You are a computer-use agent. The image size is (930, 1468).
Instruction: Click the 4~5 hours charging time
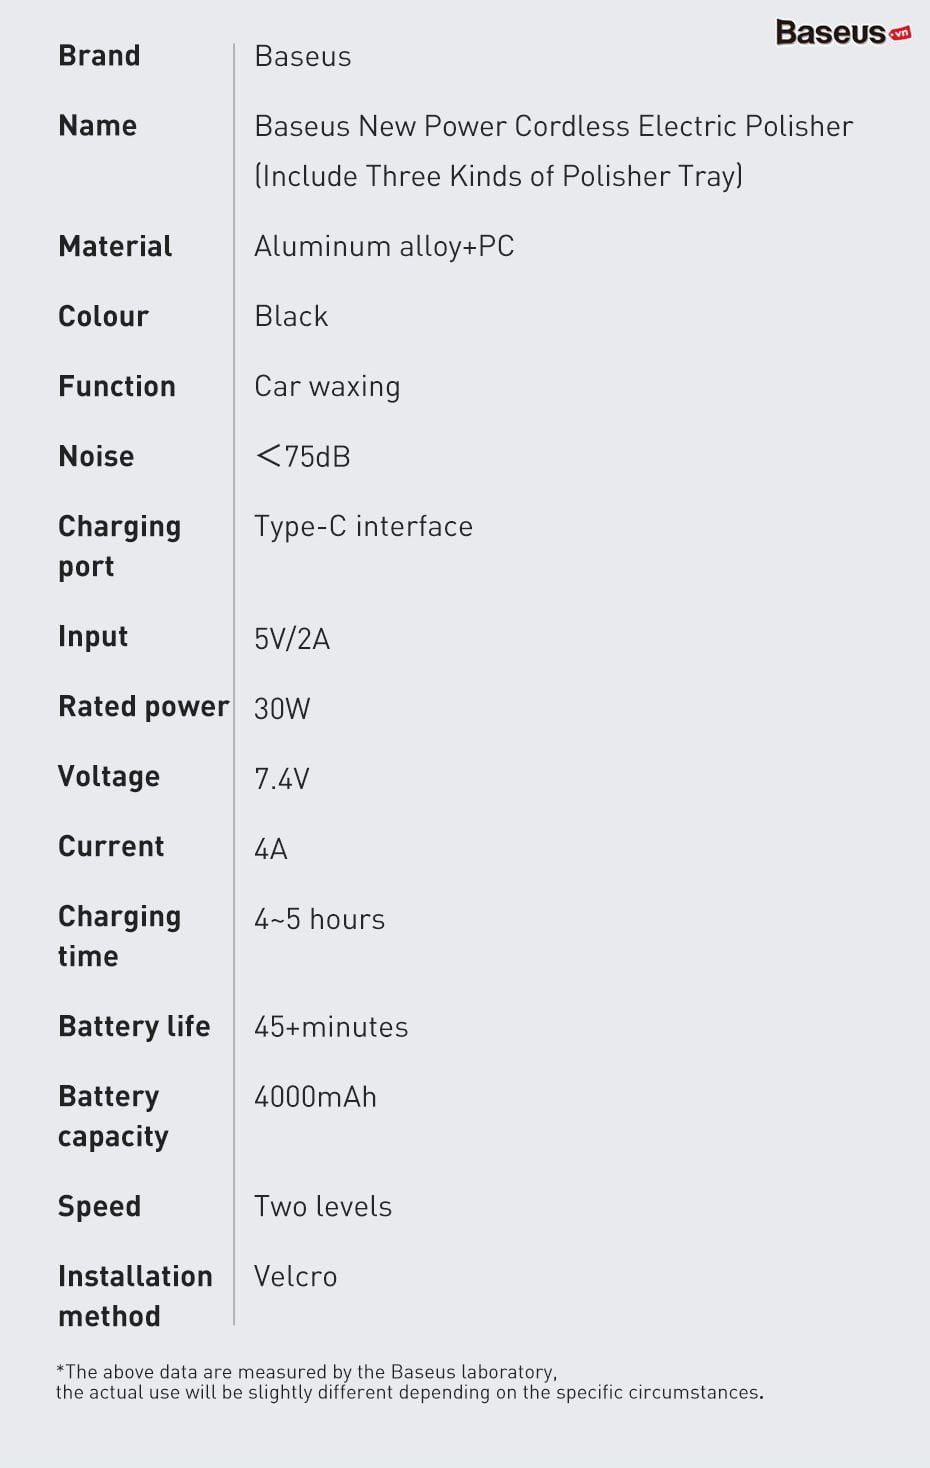pyautogui.click(x=319, y=919)
